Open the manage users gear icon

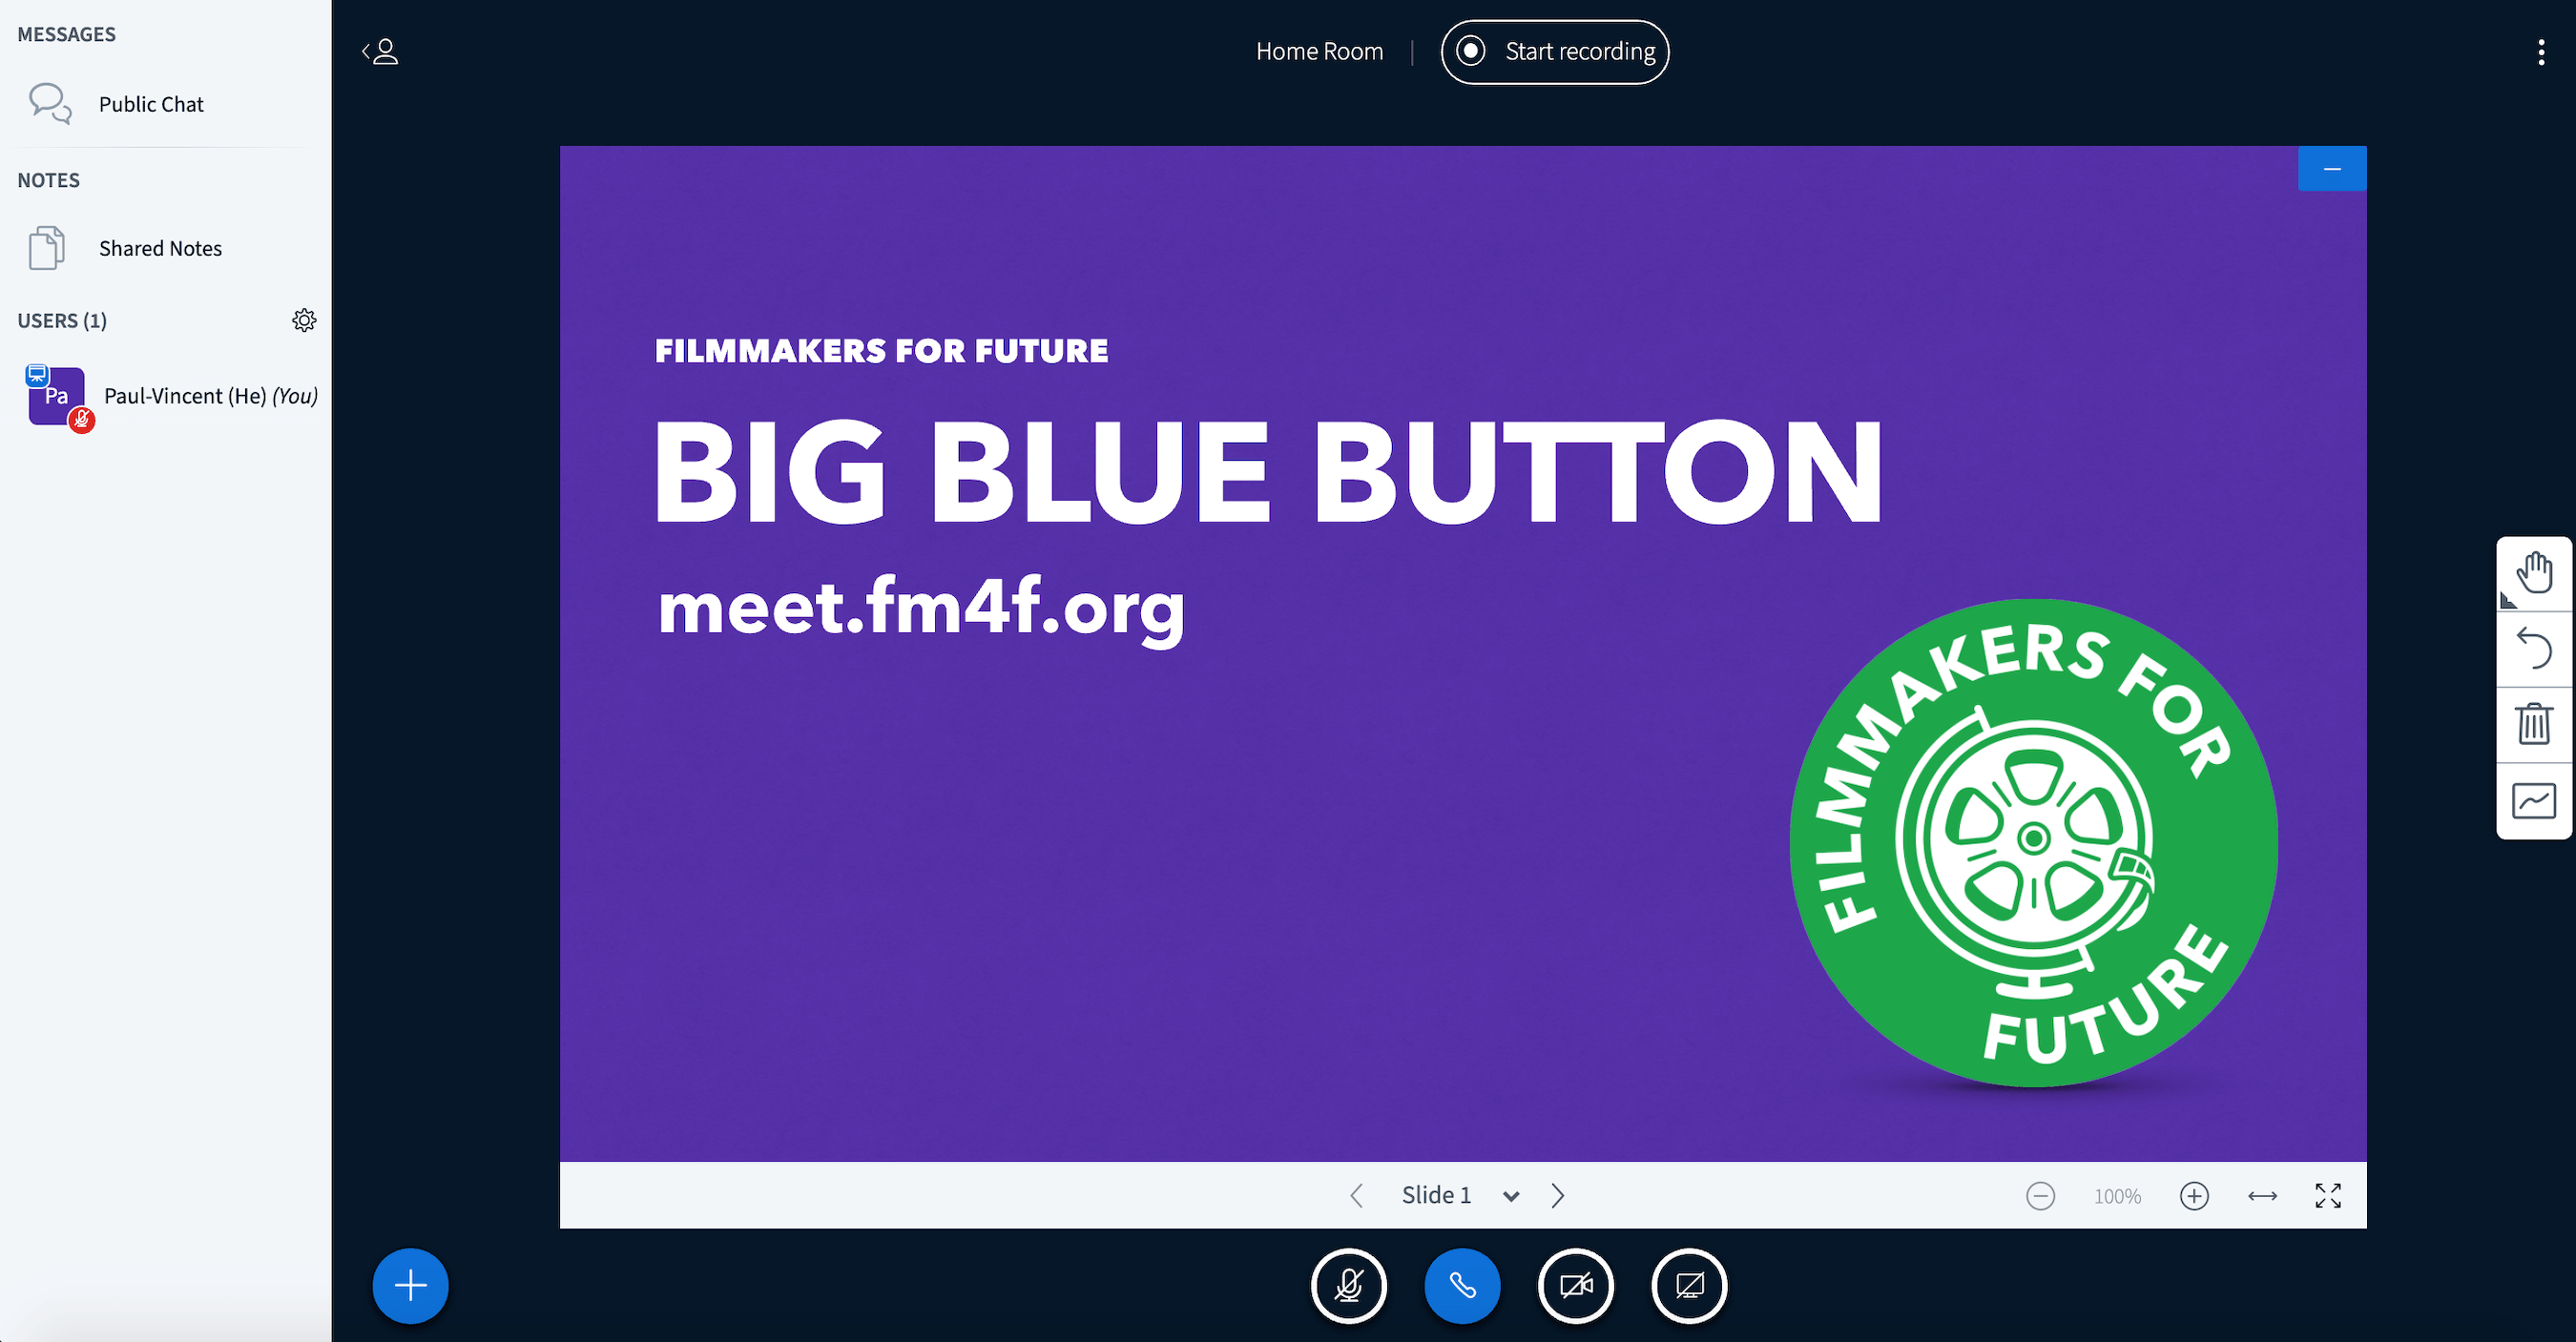[304, 320]
